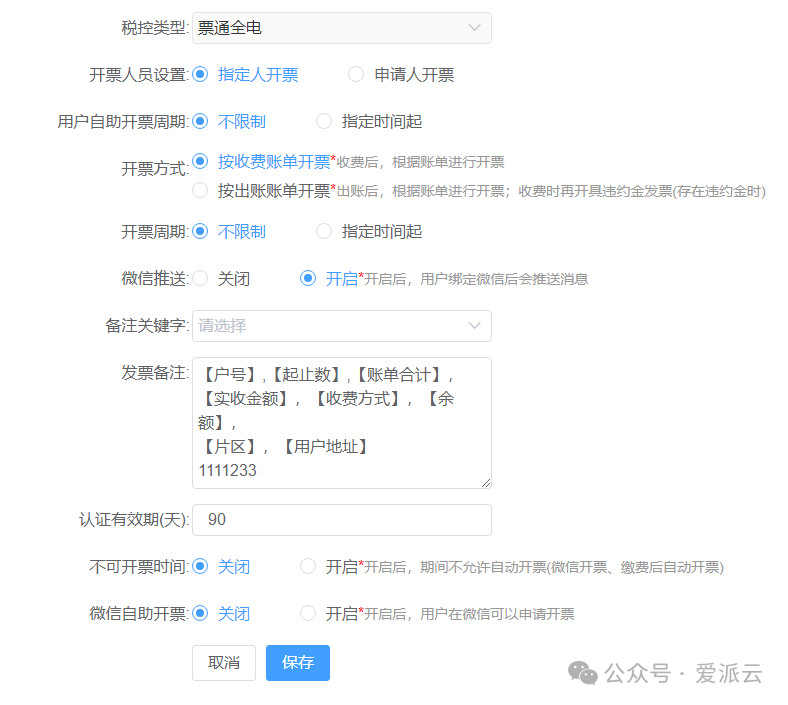Viewport: 788px width, 705px height.
Task: Click hint text 开启后，用户绑定微信后会推送消息
Action: [x=476, y=279]
